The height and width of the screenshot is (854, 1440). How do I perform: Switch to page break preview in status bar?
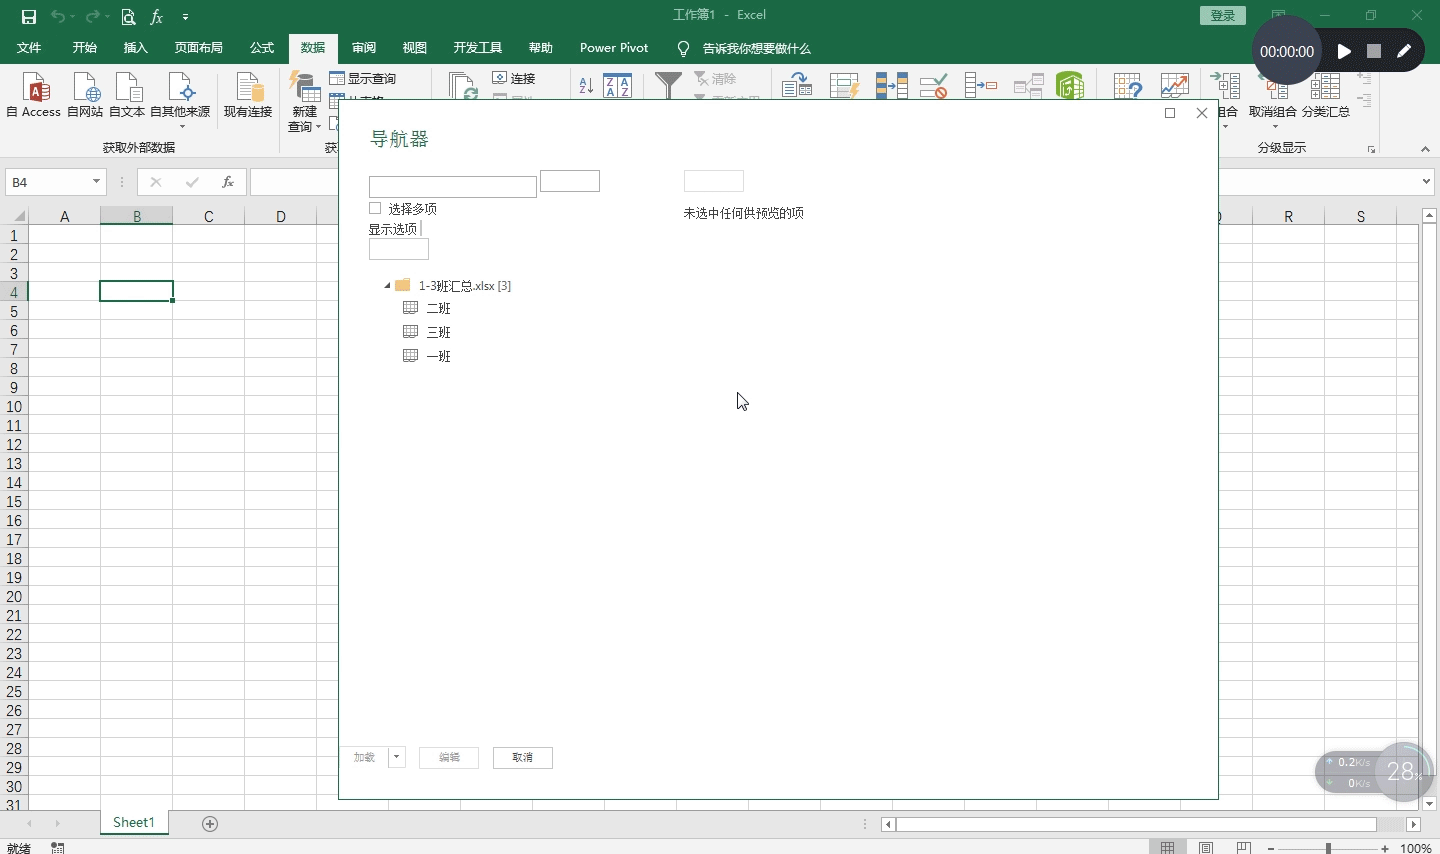click(x=1243, y=848)
